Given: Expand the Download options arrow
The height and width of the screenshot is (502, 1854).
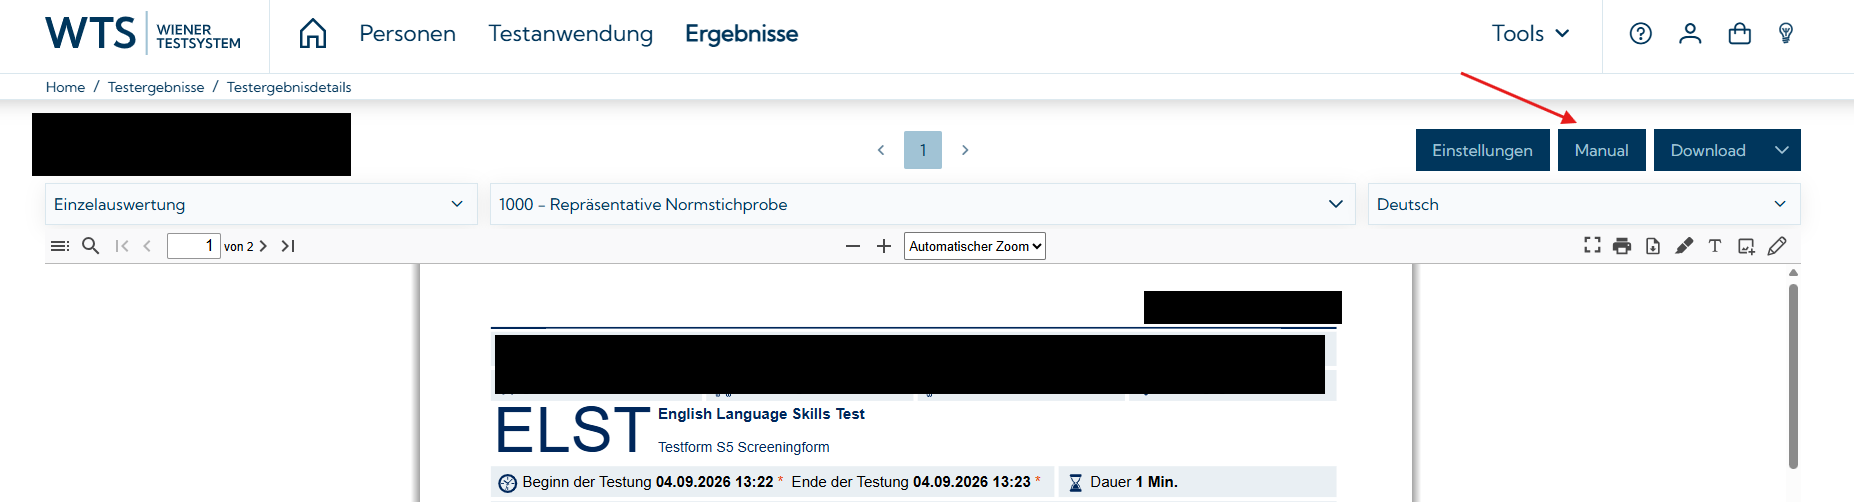Looking at the screenshot, I should point(1782,150).
